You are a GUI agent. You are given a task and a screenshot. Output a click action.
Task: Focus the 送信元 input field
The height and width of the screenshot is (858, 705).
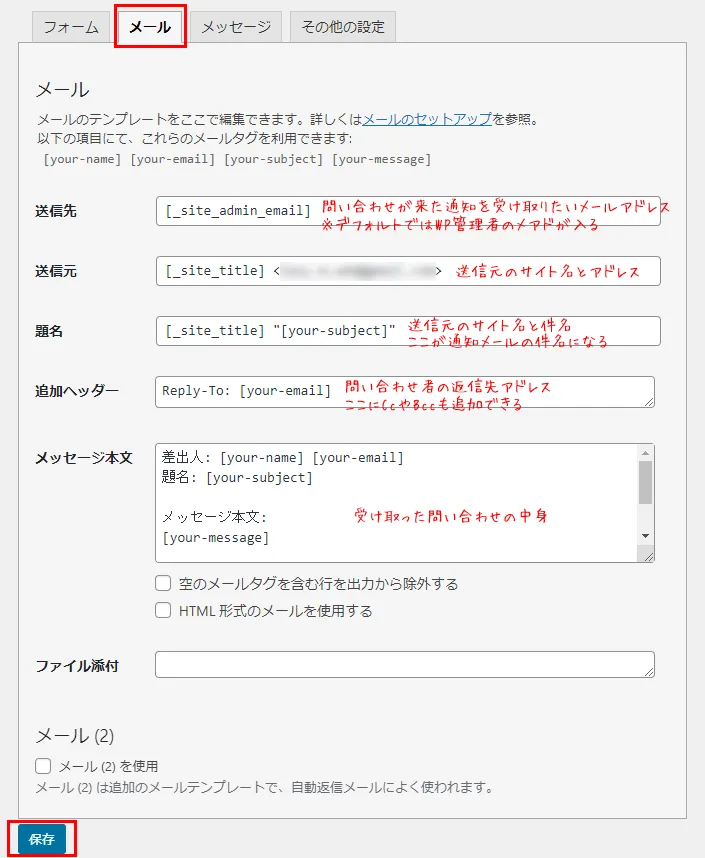point(408,271)
